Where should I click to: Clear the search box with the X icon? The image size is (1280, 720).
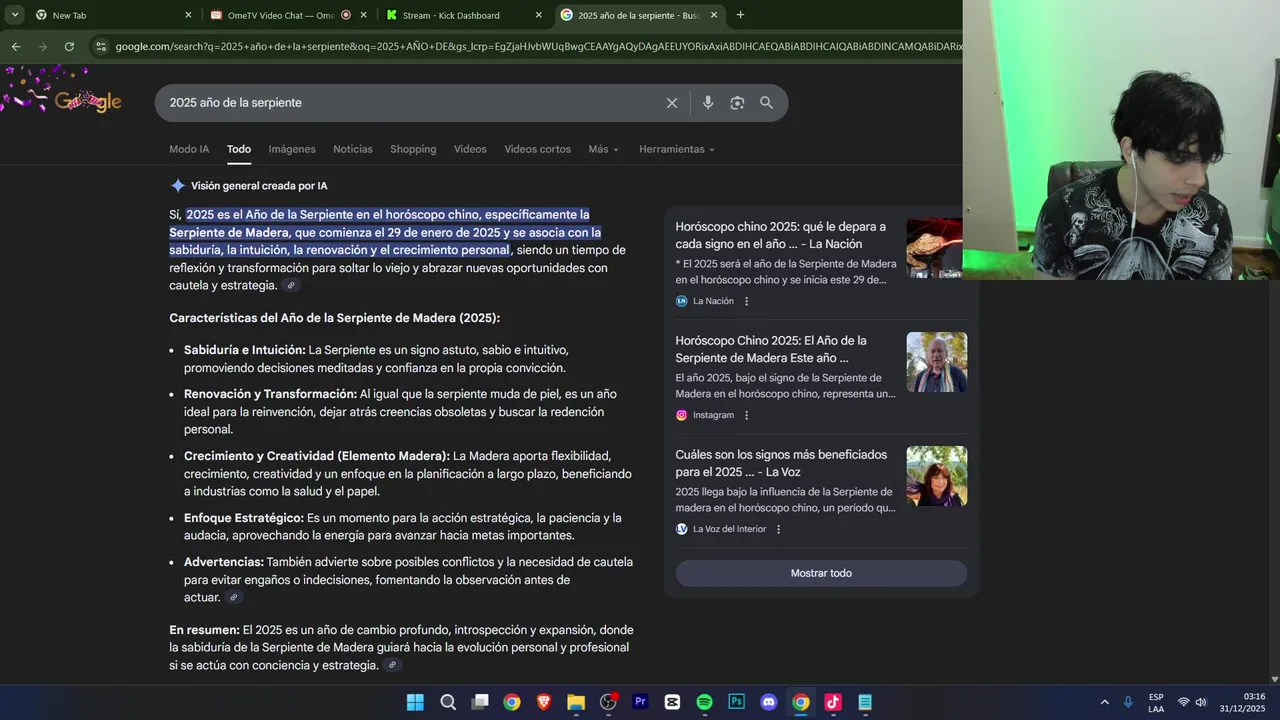tap(672, 103)
